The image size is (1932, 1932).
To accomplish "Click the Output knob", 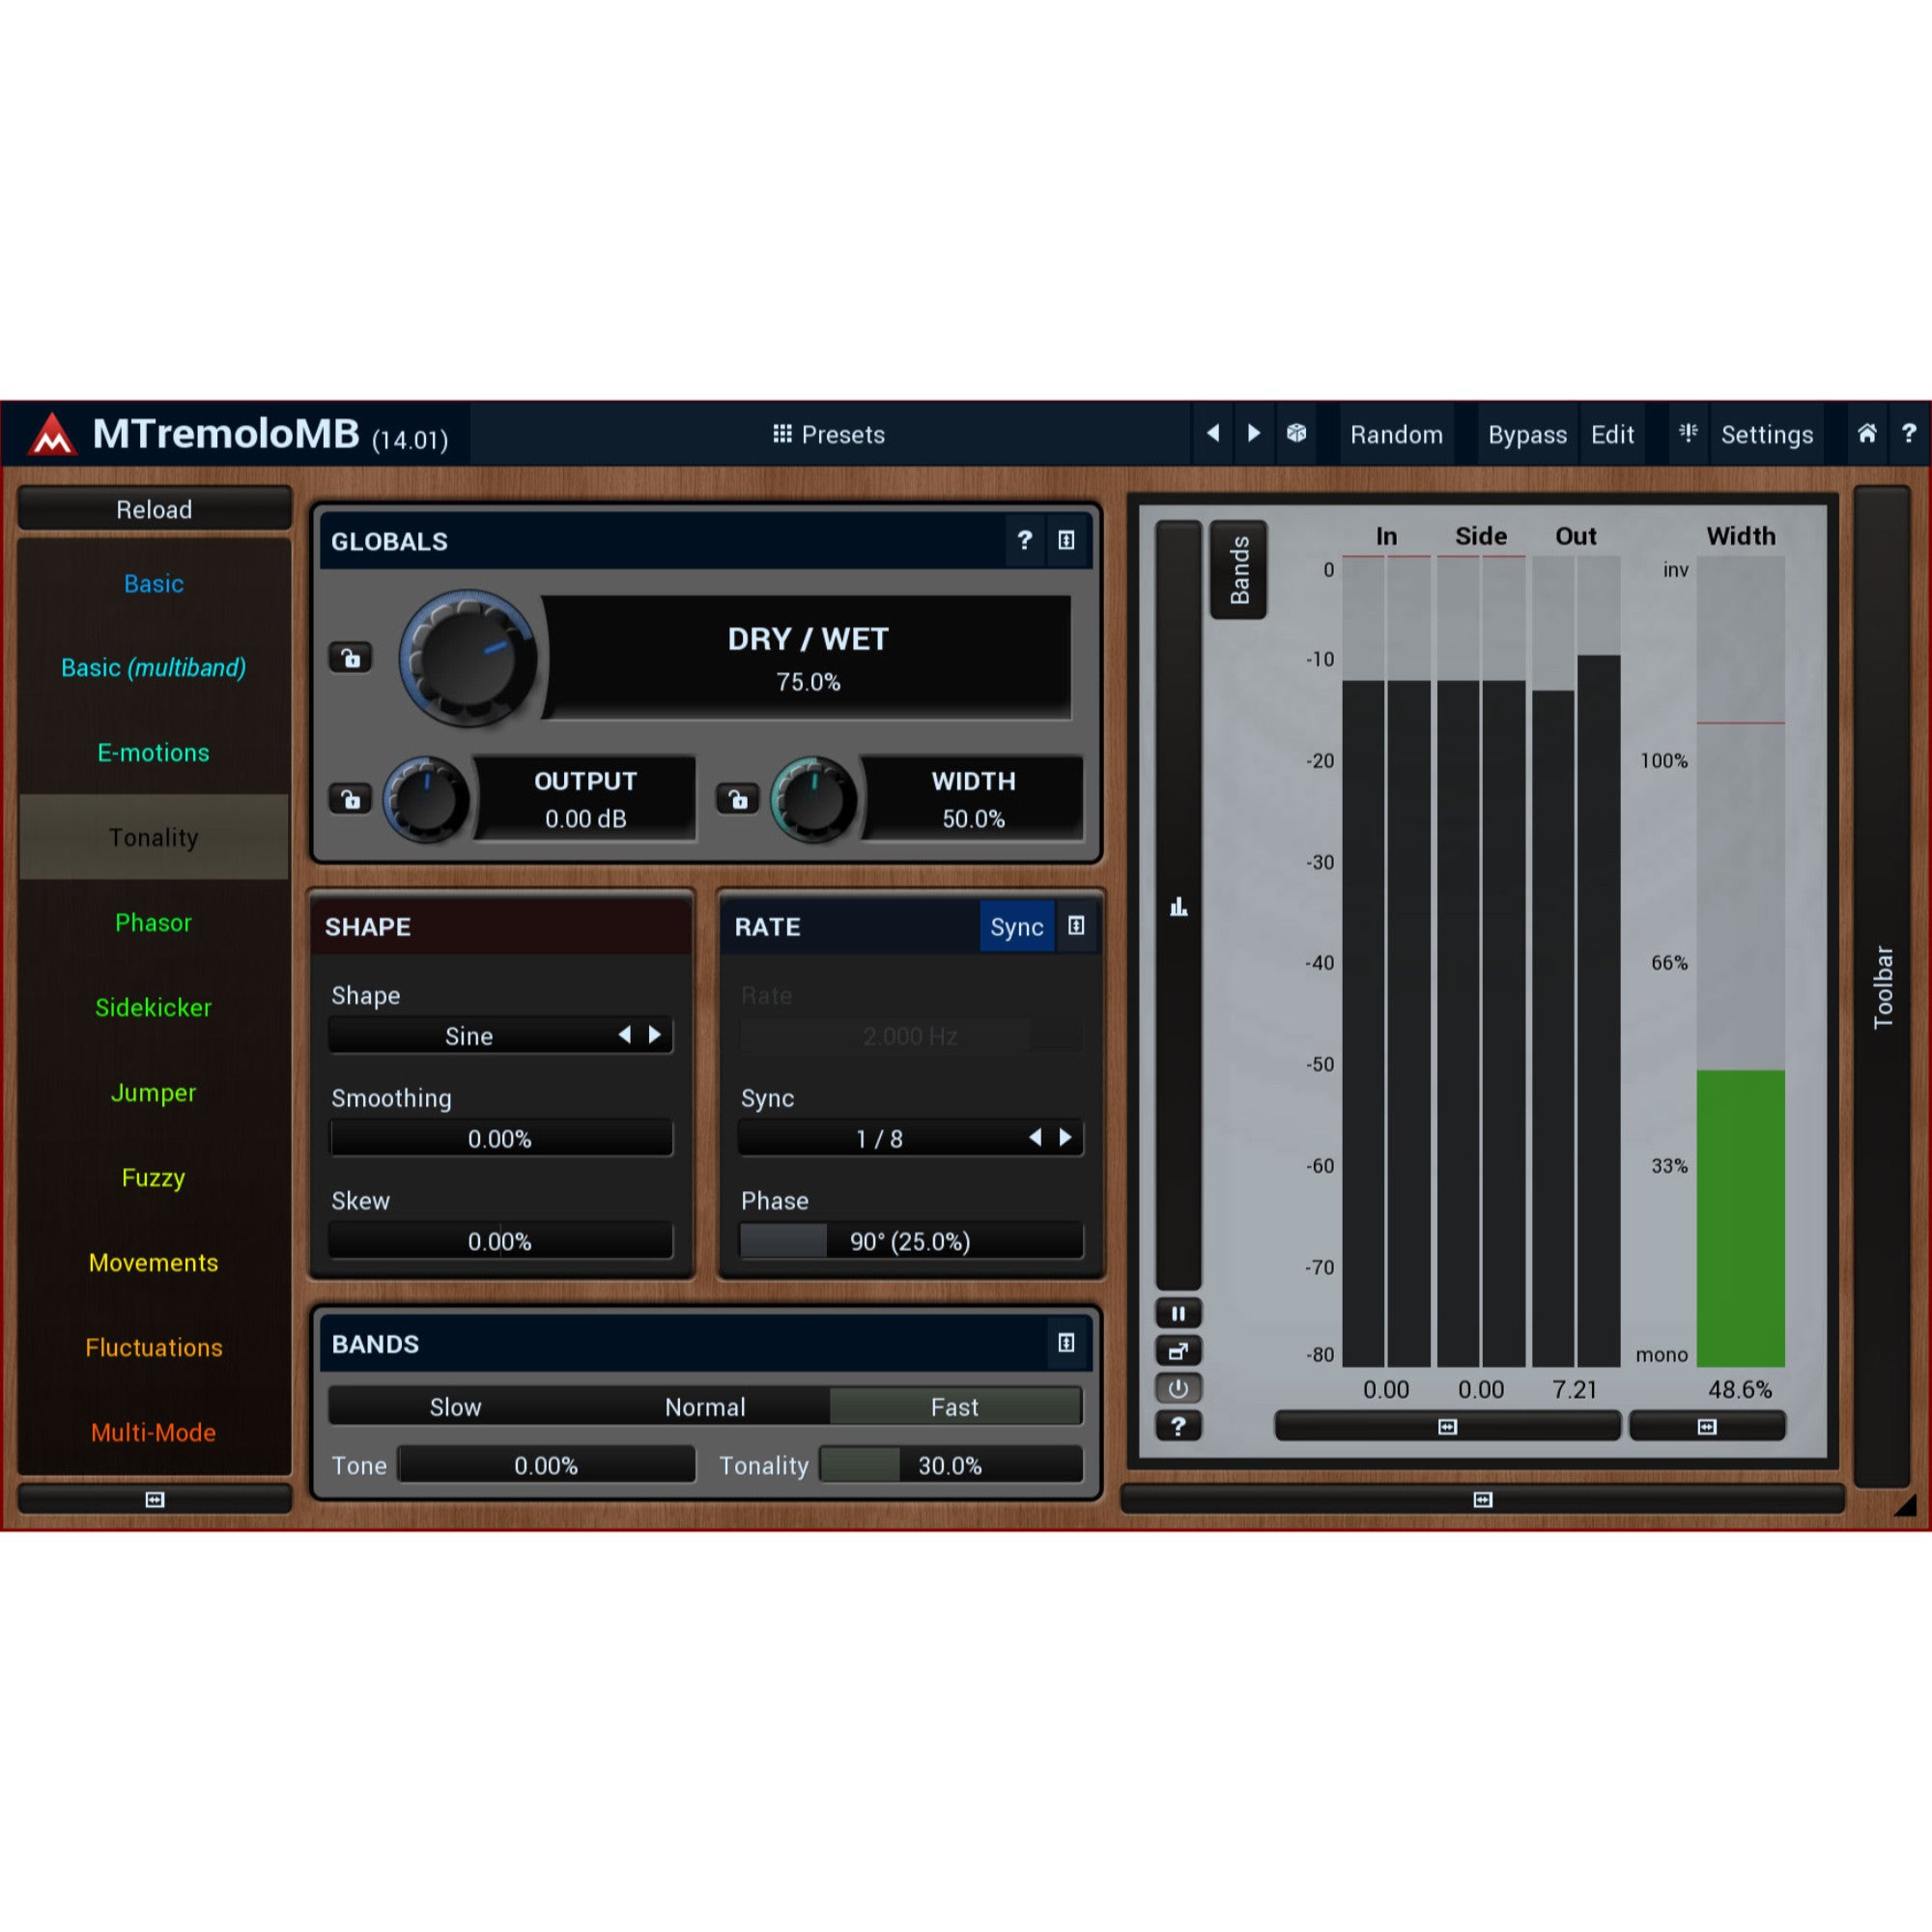I will pos(427,799).
